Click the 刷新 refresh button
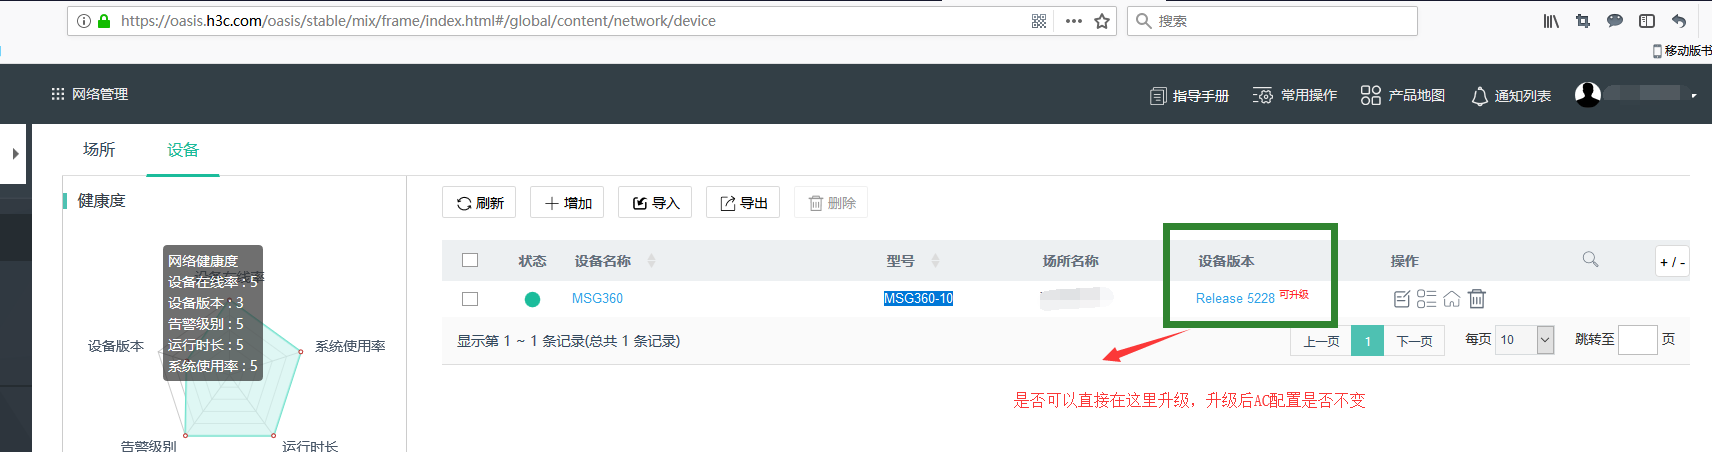The height and width of the screenshot is (452, 1712). coord(479,203)
